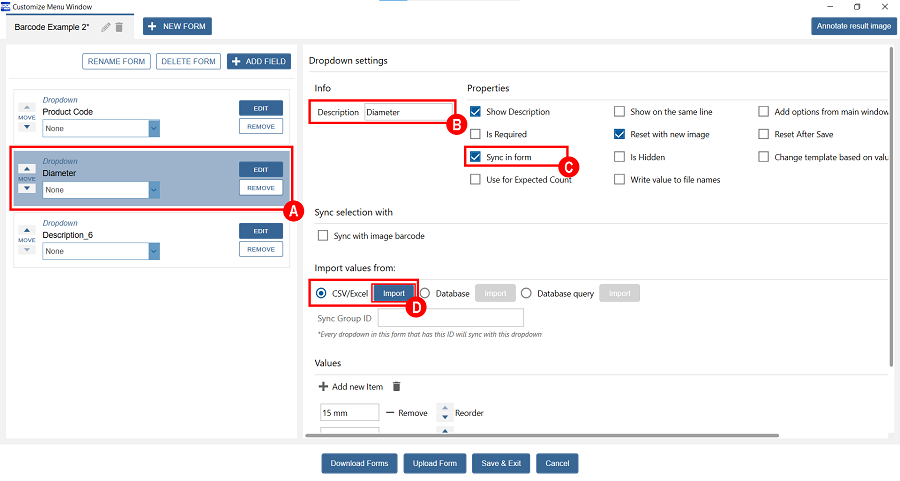The height and width of the screenshot is (481, 900).
Task: Select the Barcode Example 2 tab
Action: pyautogui.click(x=52, y=27)
